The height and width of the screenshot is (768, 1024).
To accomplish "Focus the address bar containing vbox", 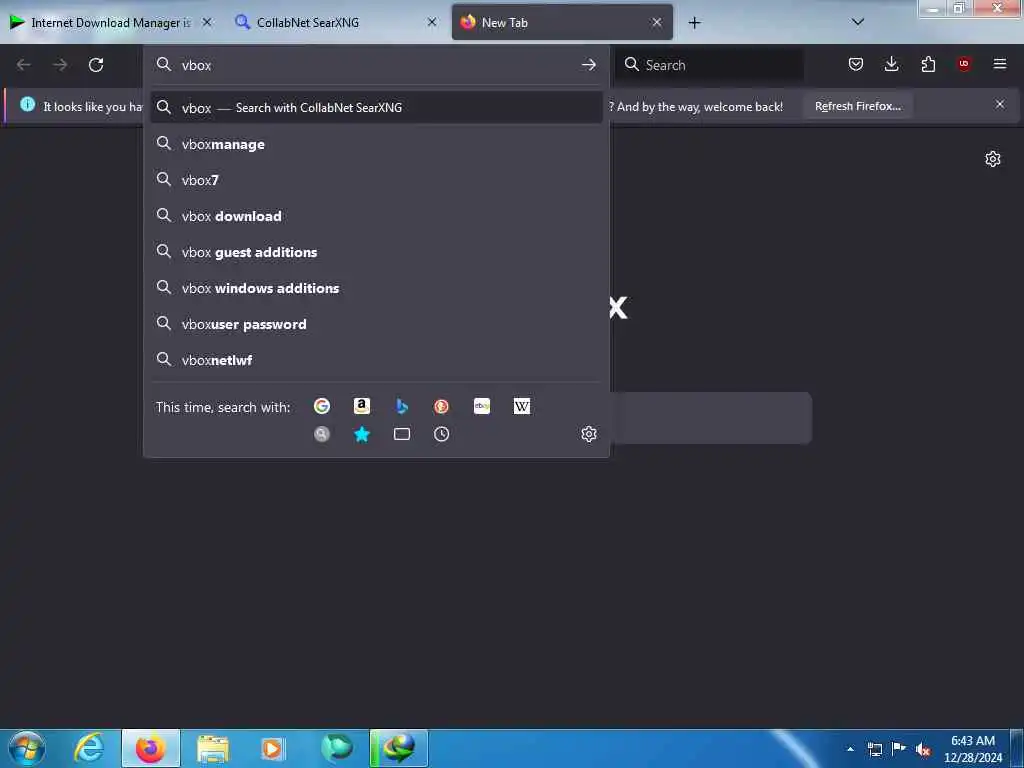I will tap(376, 65).
